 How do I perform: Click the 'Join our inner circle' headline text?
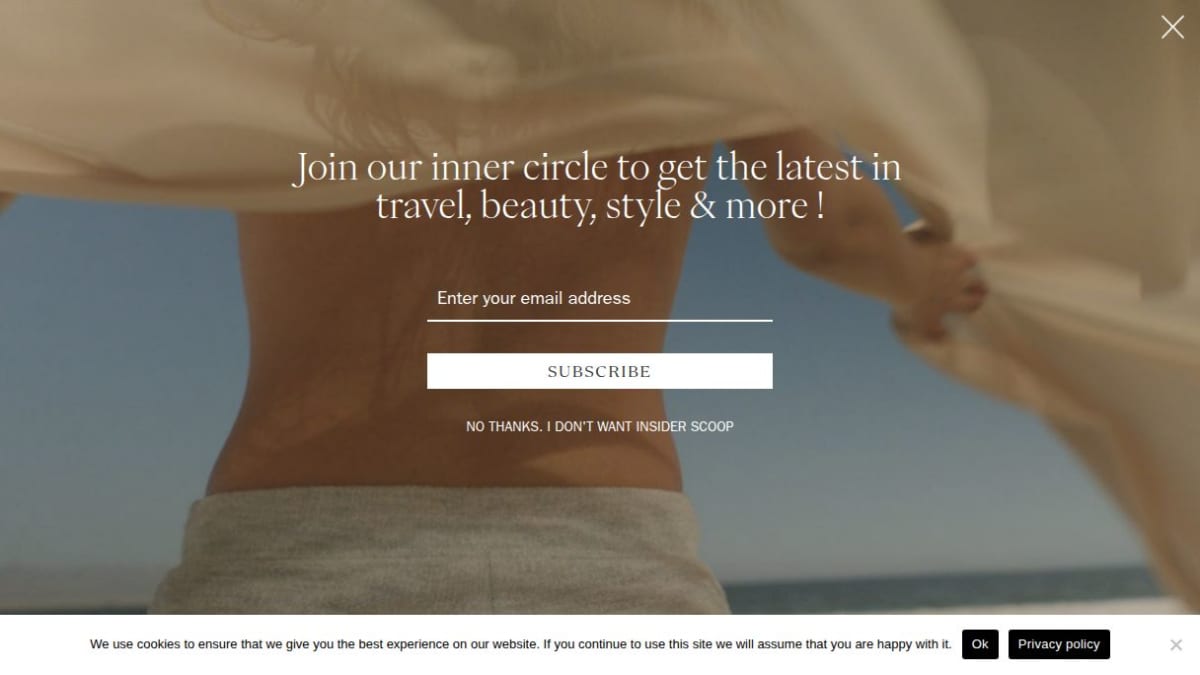tap(598, 185)
